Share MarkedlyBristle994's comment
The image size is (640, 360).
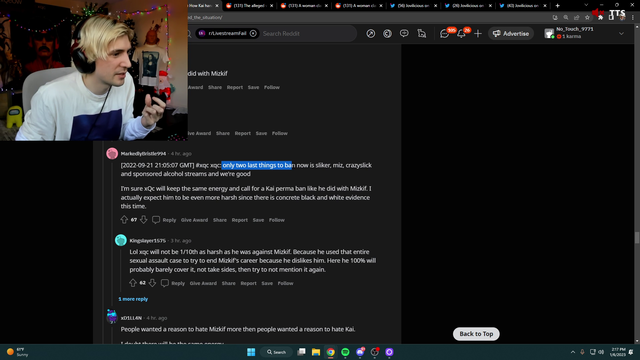point(220,220)
